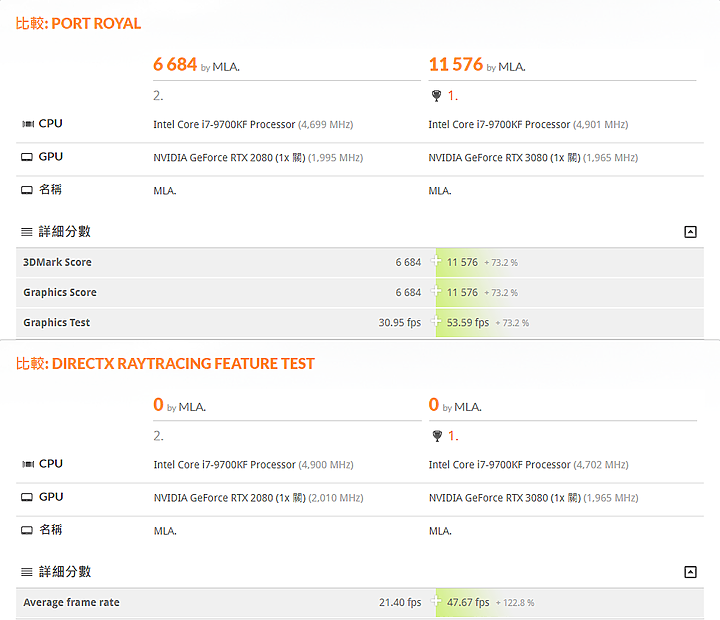720x620 pixels.
Task: Select i7-9700KF Processor (4,900 MHz) text
Action: coord(253,465)
